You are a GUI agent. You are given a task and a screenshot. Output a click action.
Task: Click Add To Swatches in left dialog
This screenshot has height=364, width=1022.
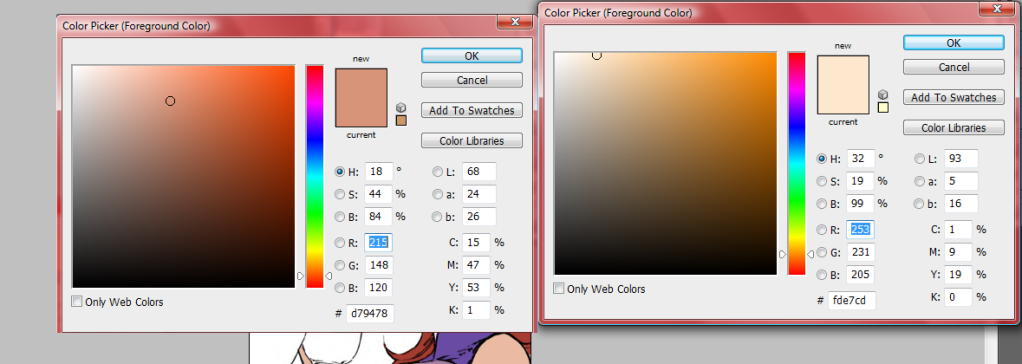point(472,110)
